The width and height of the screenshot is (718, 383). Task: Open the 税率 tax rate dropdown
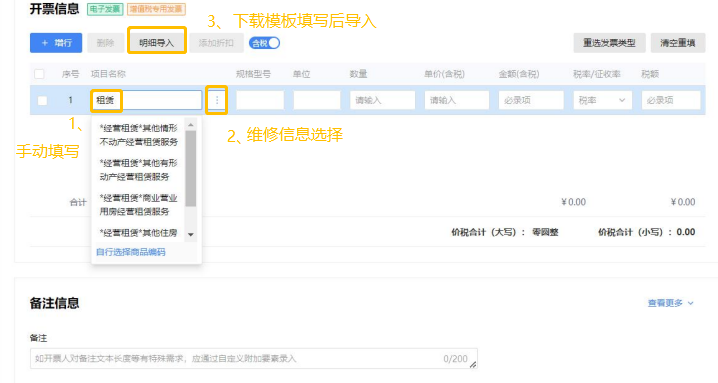pyautogui.click(x=603, y=100)
